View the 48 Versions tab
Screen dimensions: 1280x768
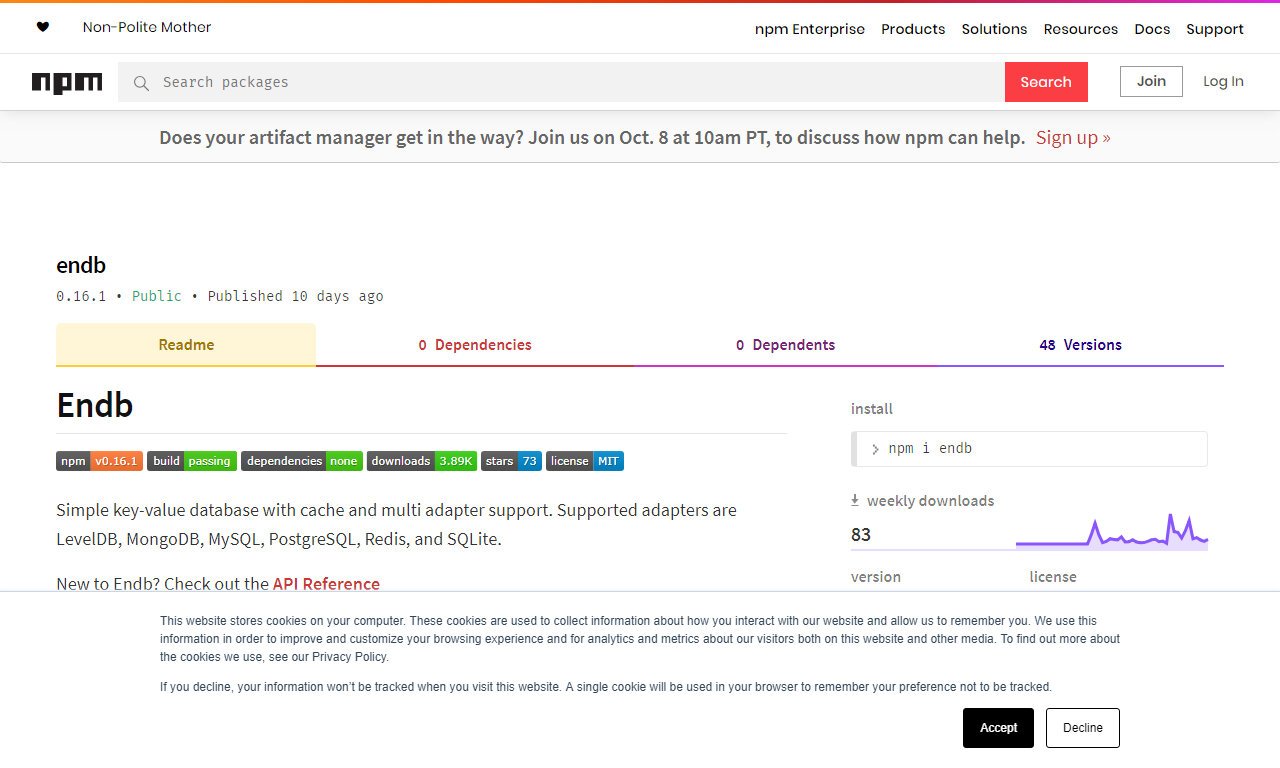point(1080,345)
